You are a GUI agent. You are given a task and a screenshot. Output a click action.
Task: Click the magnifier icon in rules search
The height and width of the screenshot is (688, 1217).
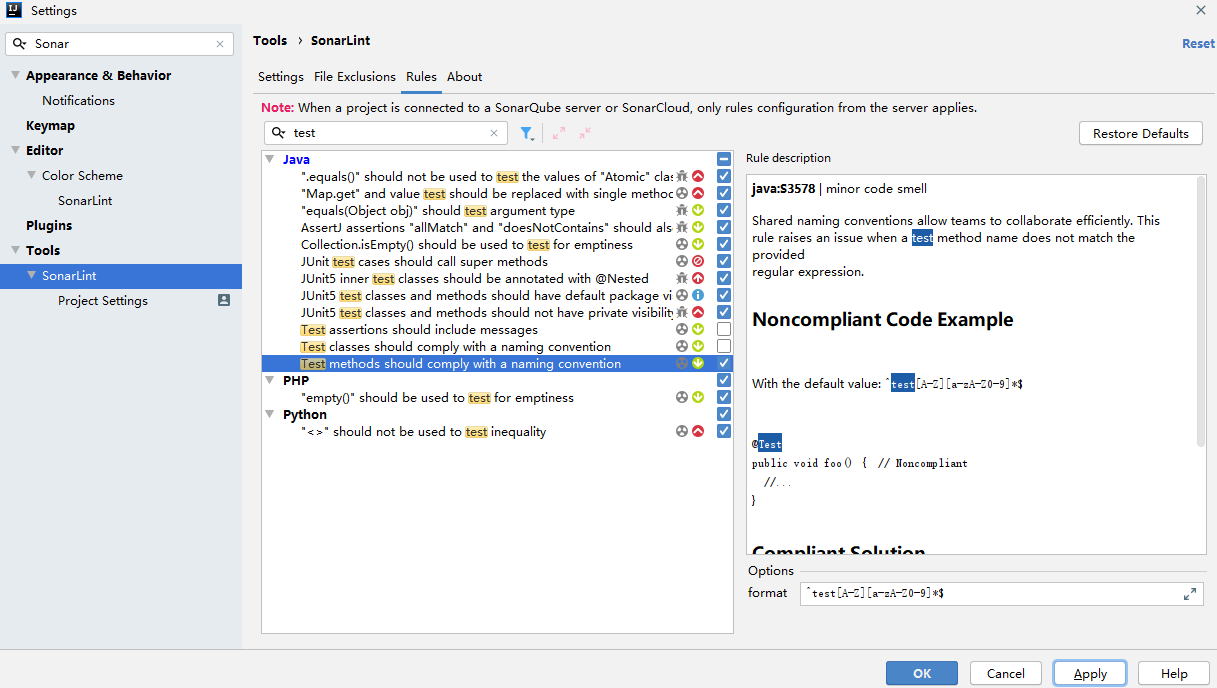[279, 133]
